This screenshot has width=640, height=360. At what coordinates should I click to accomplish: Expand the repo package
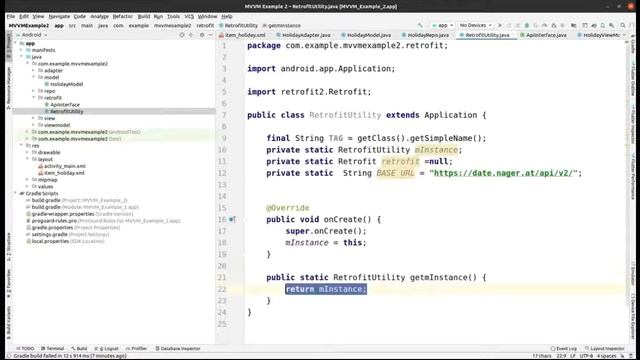pyautogui.click(x=34, y=91)
